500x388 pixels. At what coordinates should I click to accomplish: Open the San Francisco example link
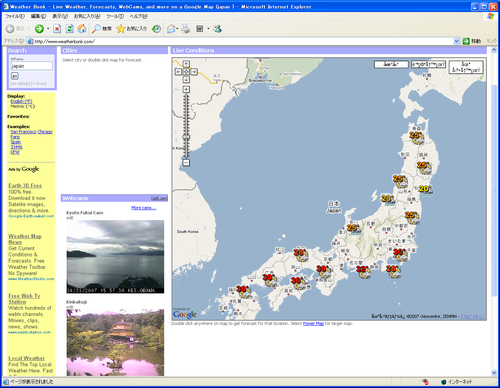23,132
